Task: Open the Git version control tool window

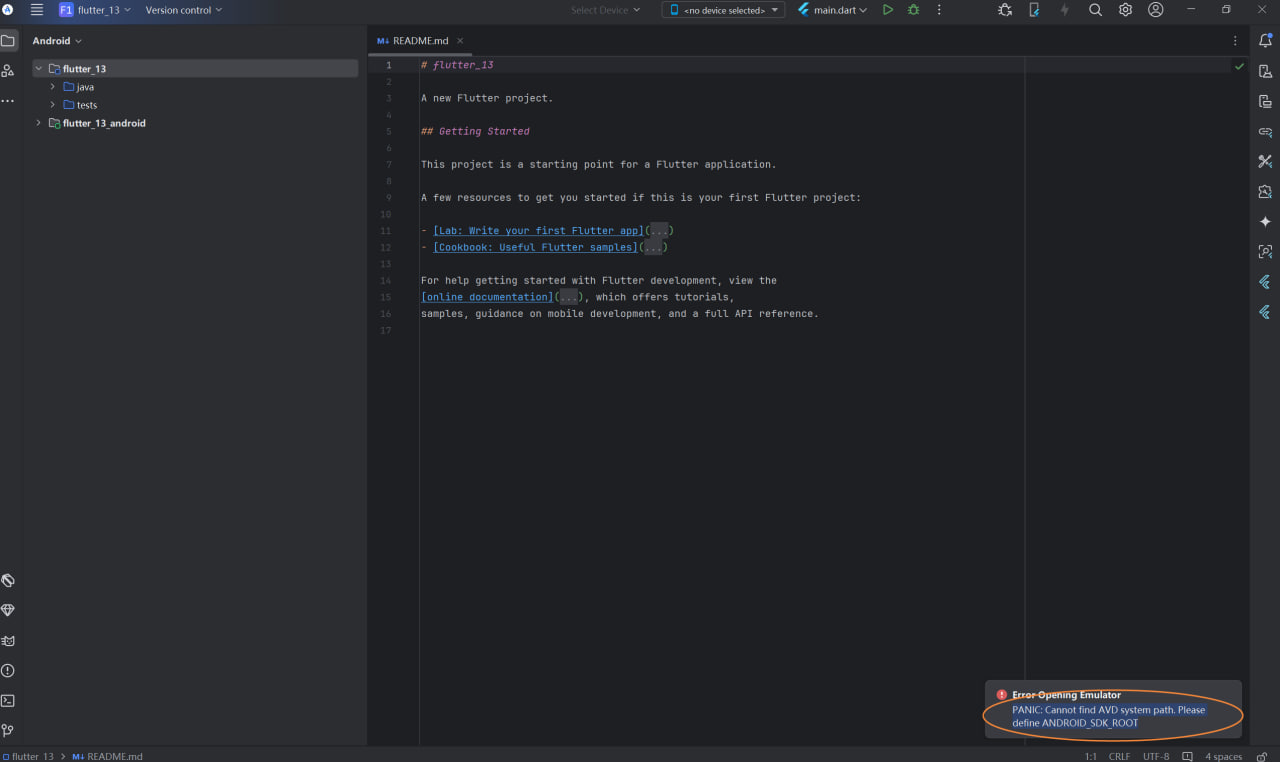Action: point(8,731)
